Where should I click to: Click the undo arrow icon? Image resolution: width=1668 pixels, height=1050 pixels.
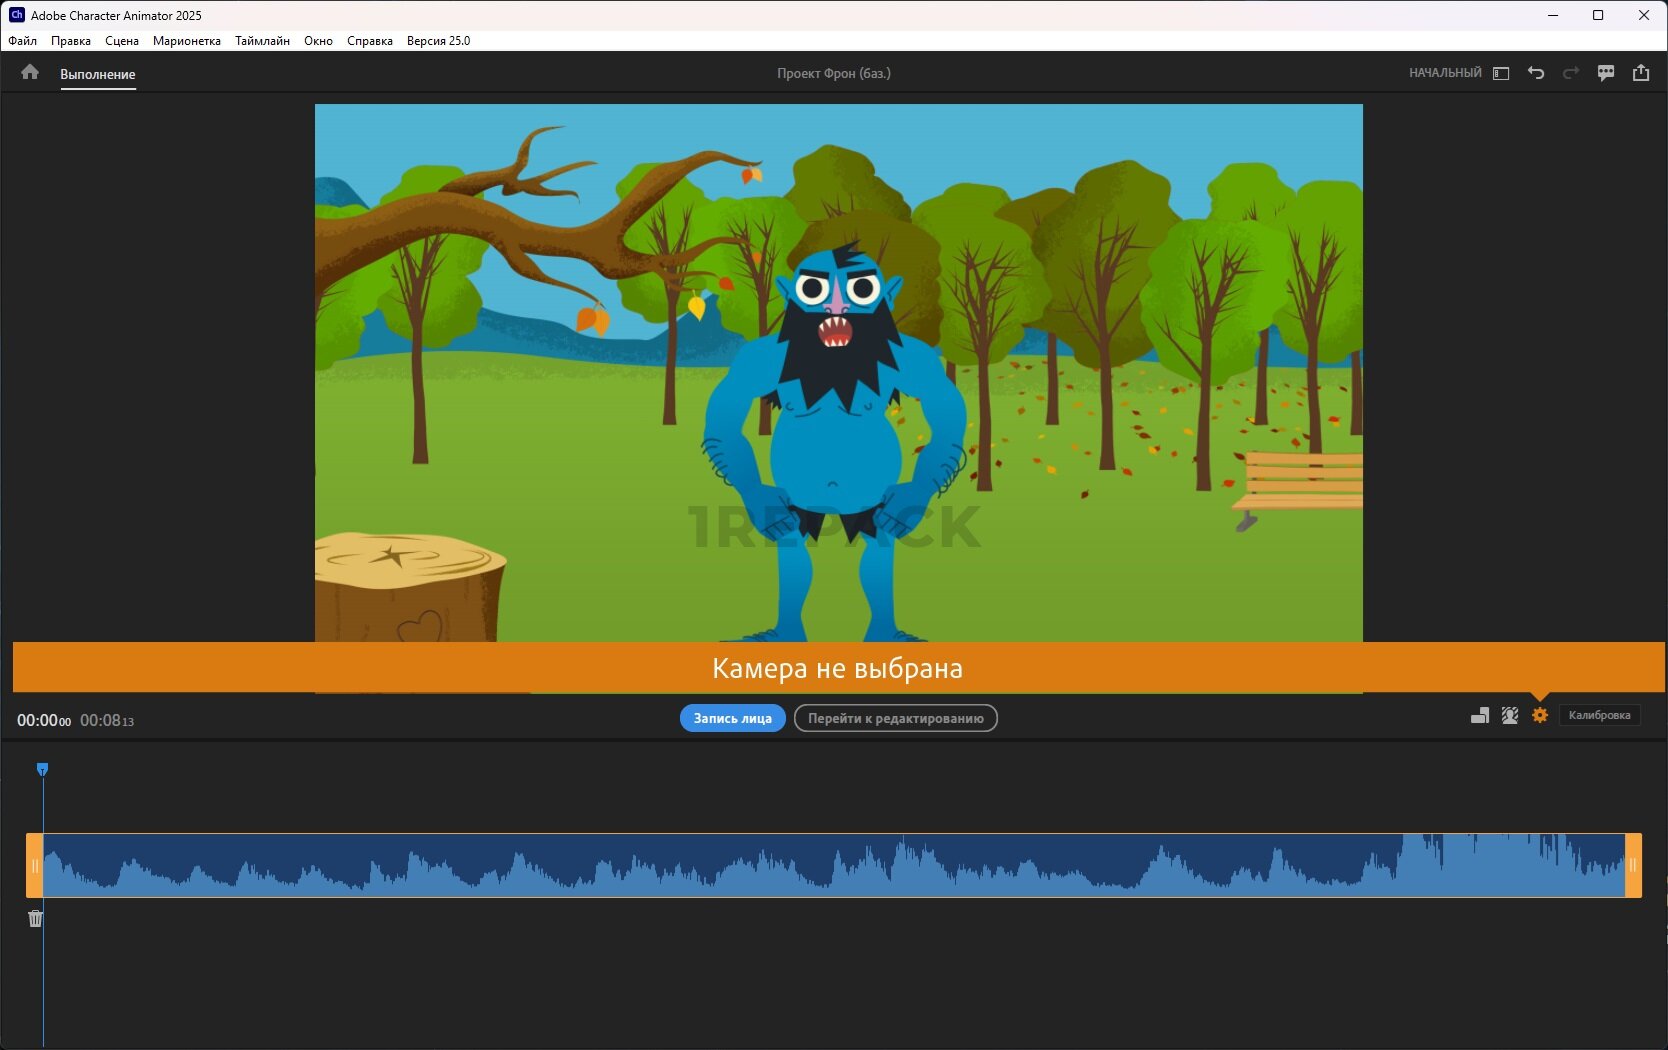click(1536, 73)
